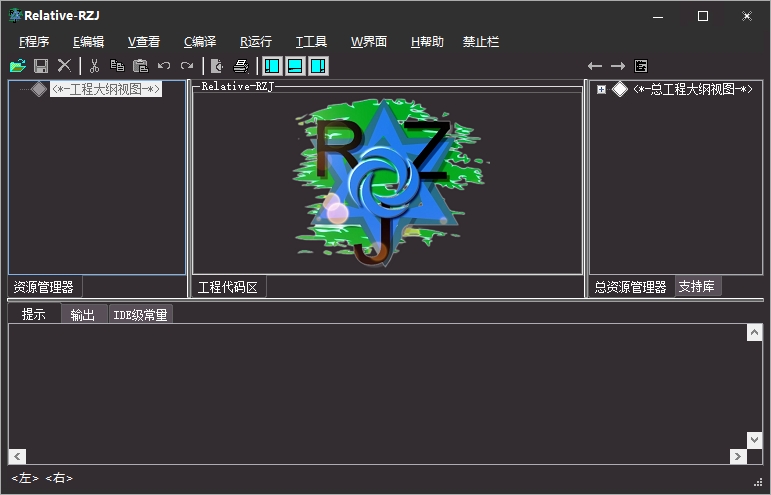
Task: Select the <*-总工程大纲视图-*> tree item
Action: pyautogui.click(x=693, y=89)
